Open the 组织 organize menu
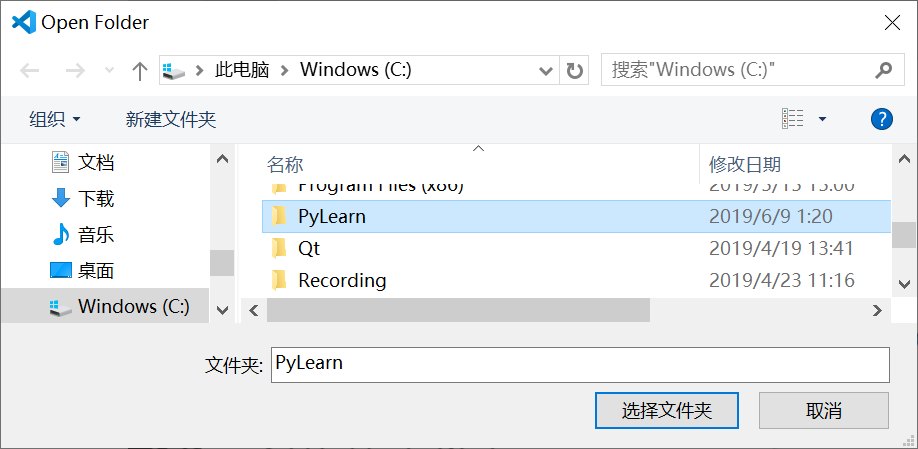The height and width of the screenshot is (449, 918). (55, 119)
